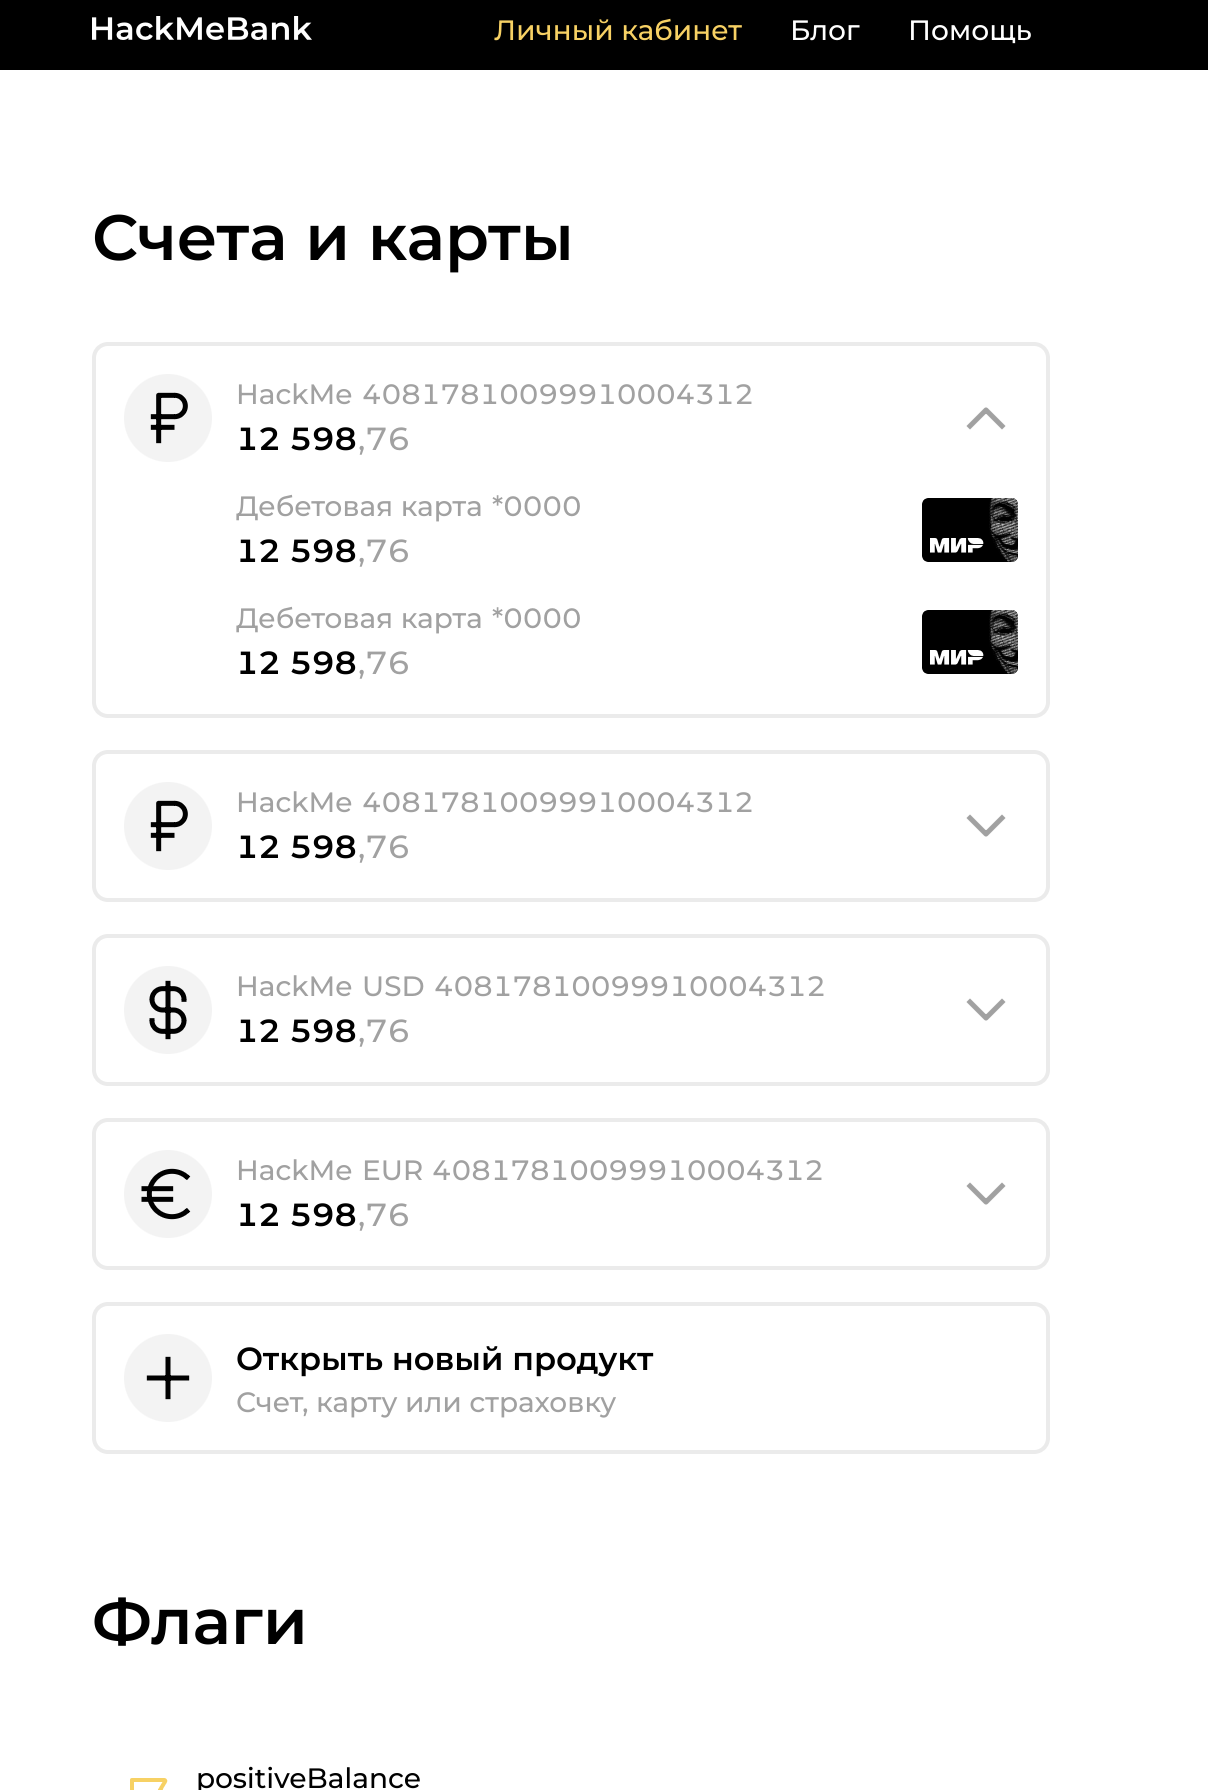Viewport: 1208px width, 1790px height.
Task: Collapse the first ruble account card list
Action: click(x=986, y=418)
